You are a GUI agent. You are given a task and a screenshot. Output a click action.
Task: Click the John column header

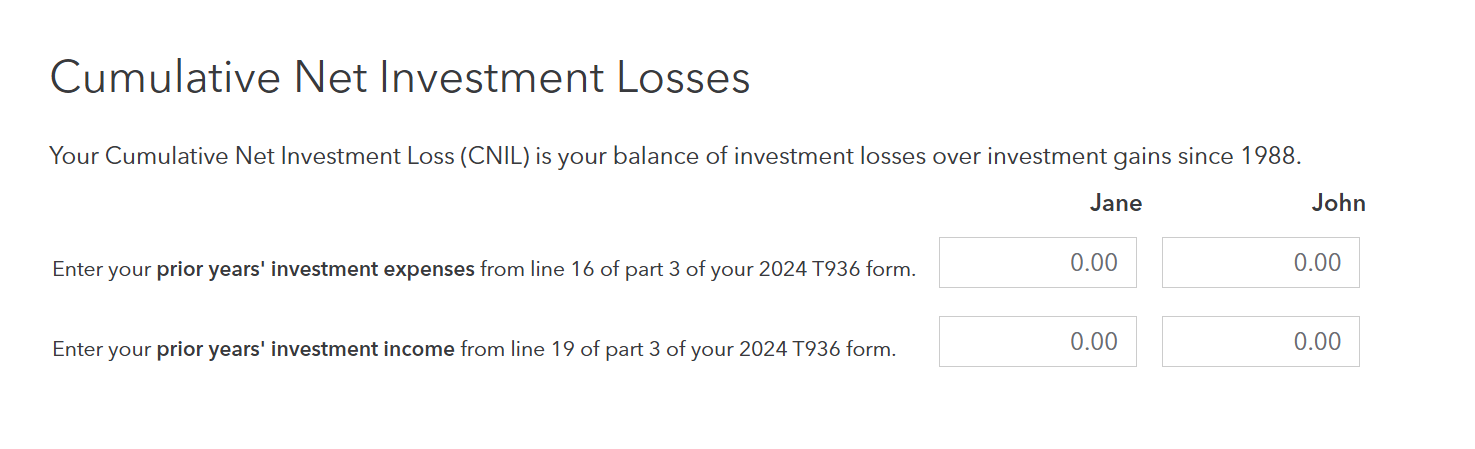(1338, 204)
